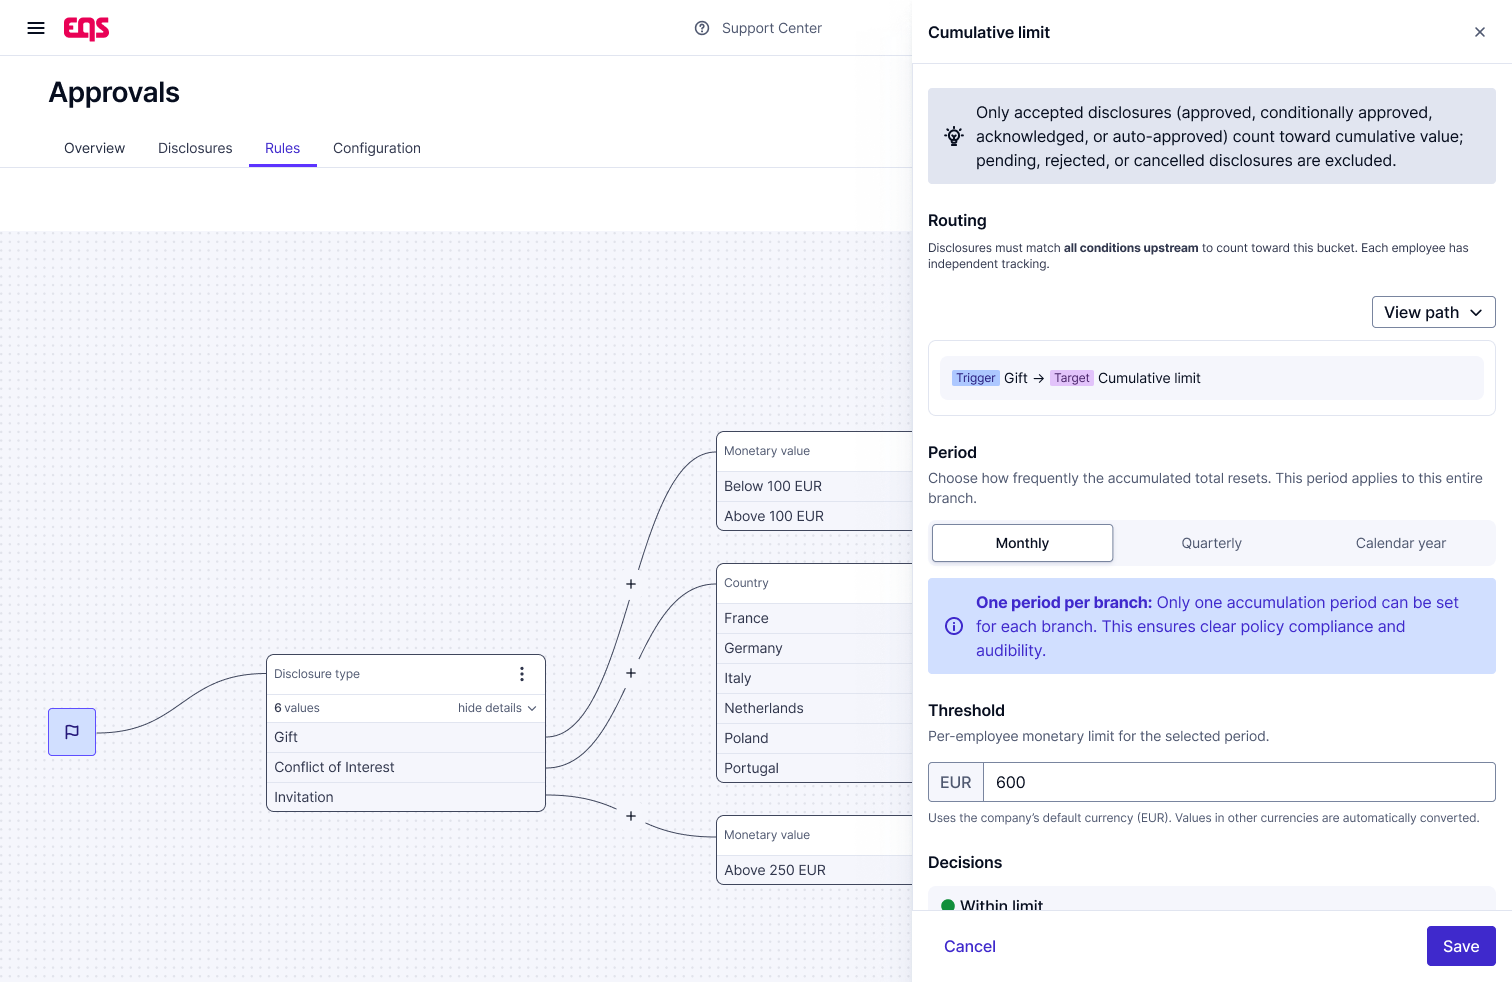Select the Invitation value row
Screen dimensions: 1512x982
(406, 797)
